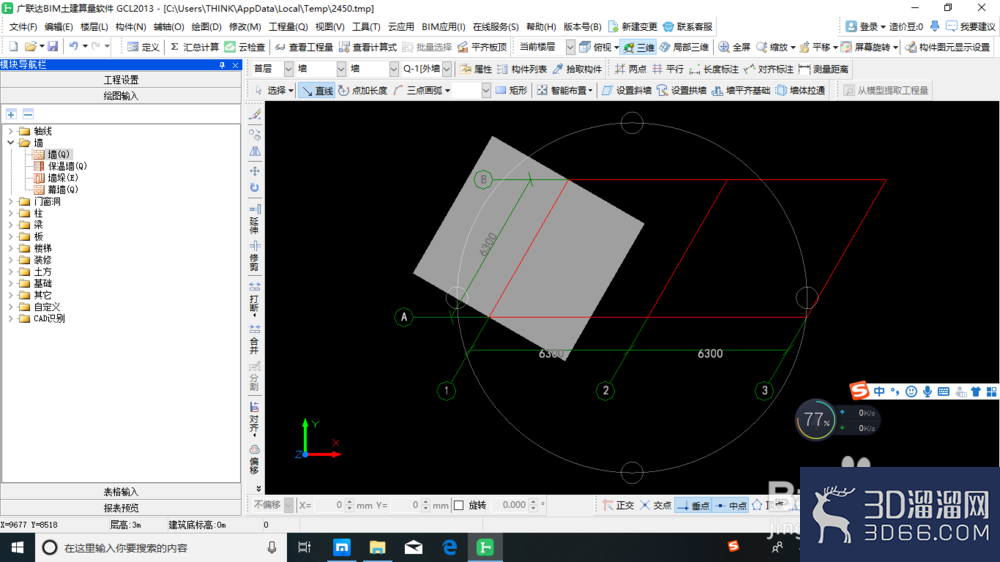Click 设置斜墙 inclined wall tool
The height and width of the screenshot is (562, 1000).
(626, 91)
